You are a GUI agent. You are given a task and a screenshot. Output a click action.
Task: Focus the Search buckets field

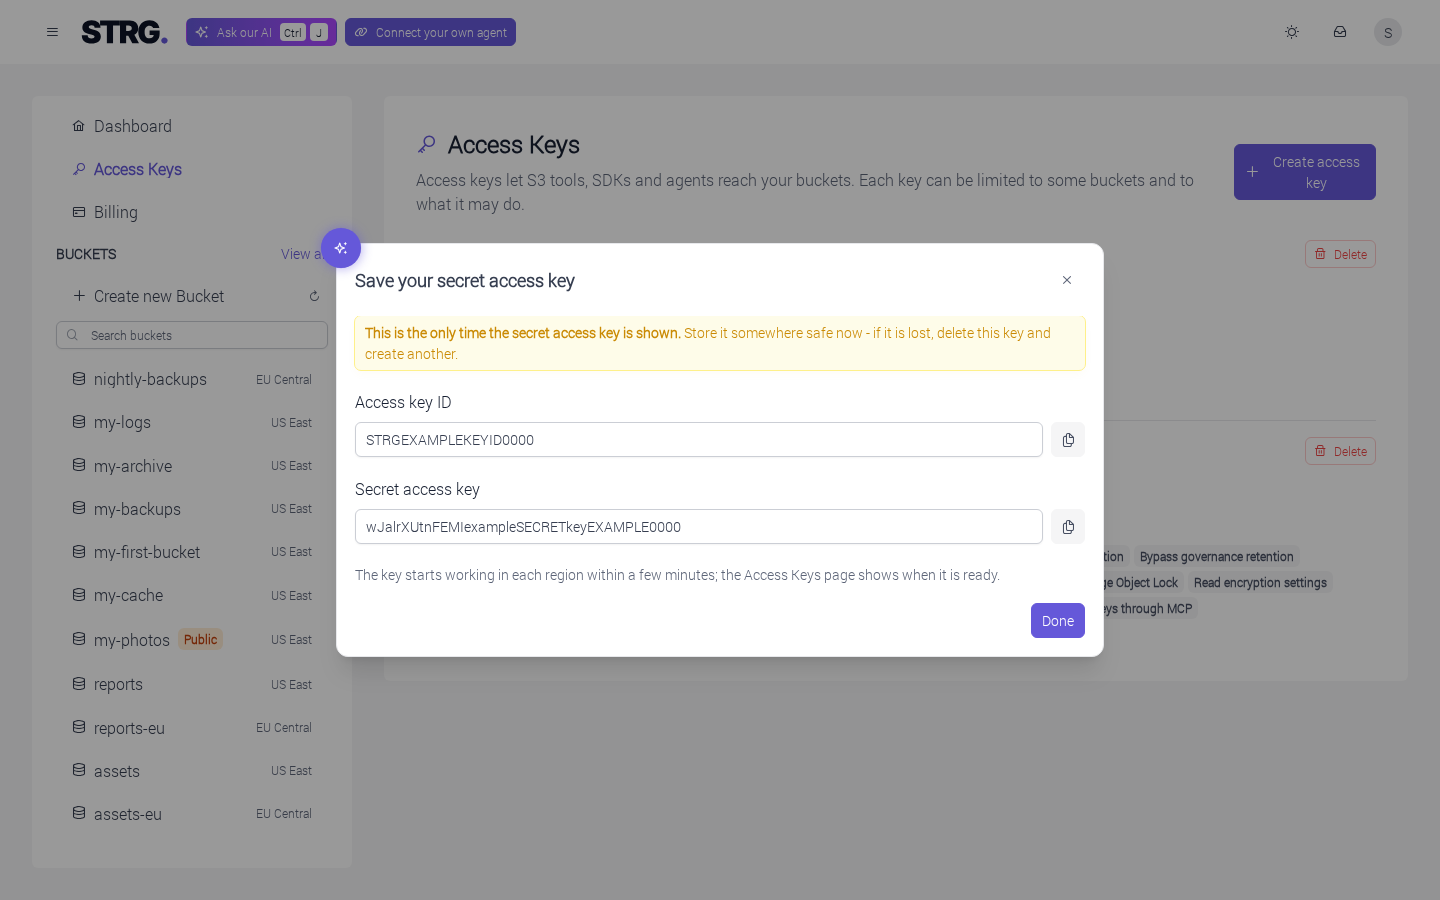click(x=192, y=335)
